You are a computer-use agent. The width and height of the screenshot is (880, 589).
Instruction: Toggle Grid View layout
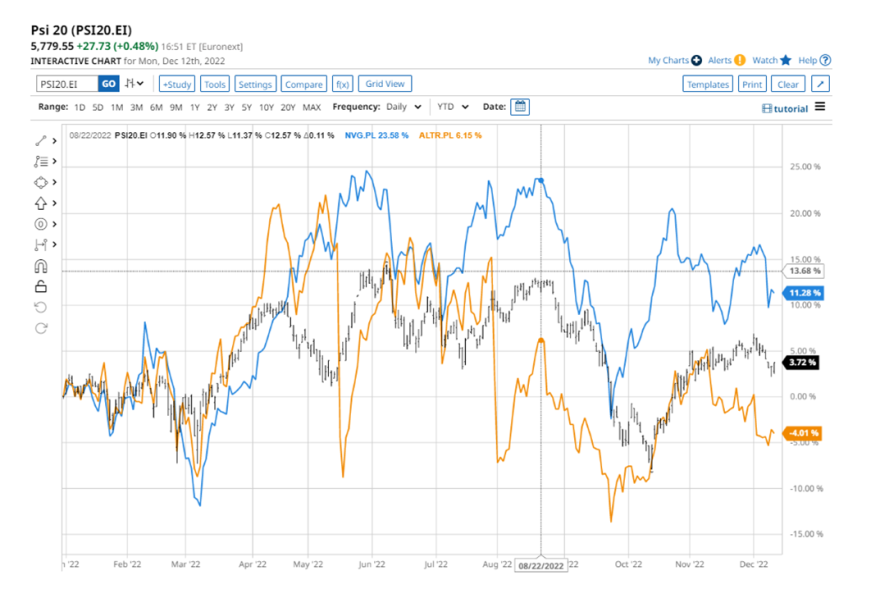(385, 84)
